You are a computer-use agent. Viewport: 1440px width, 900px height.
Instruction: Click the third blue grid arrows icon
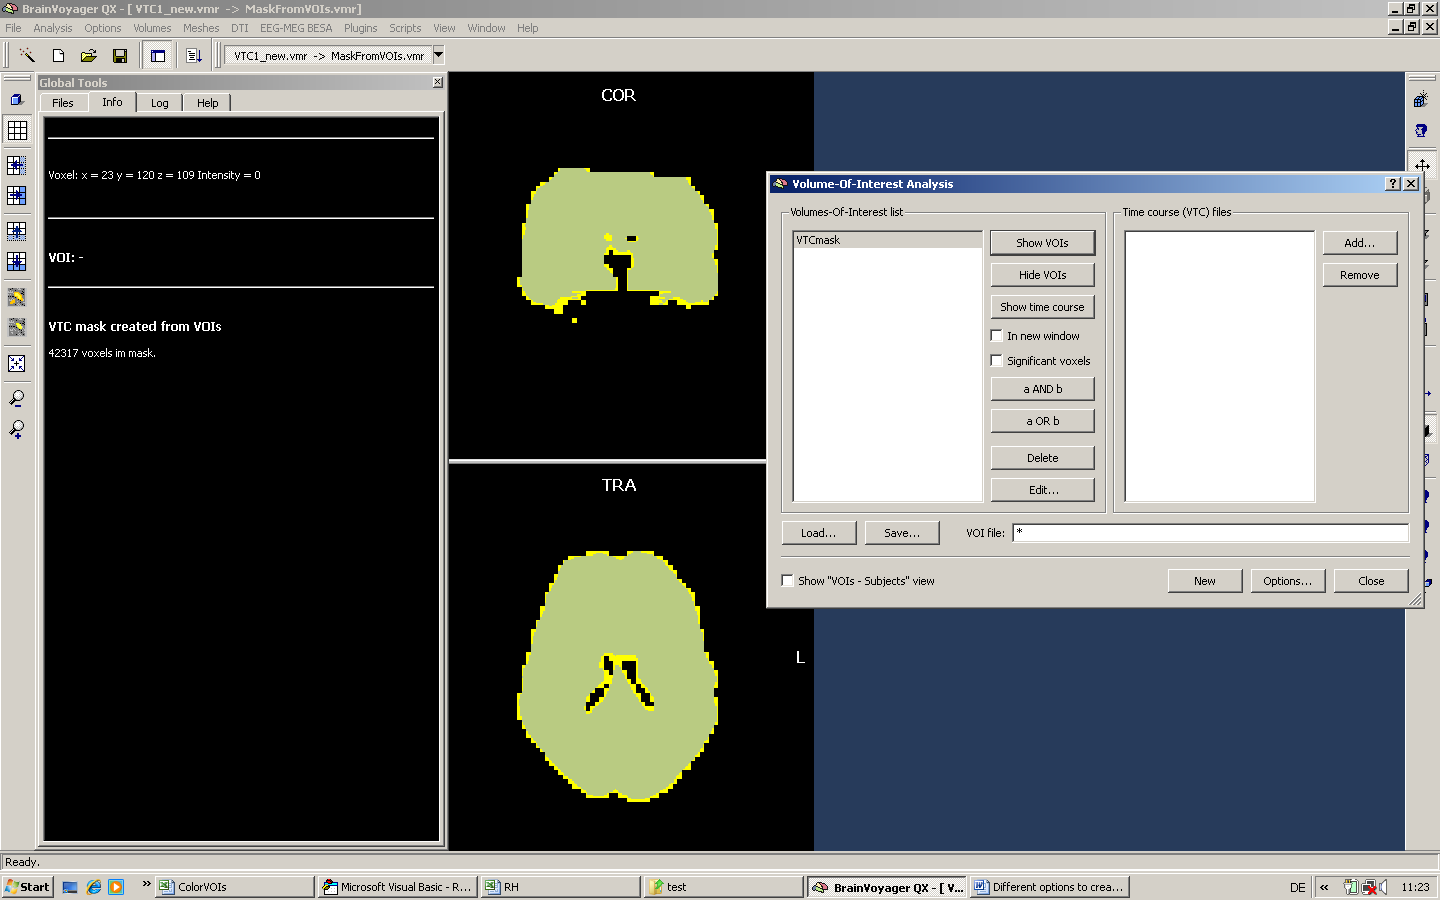17,231
